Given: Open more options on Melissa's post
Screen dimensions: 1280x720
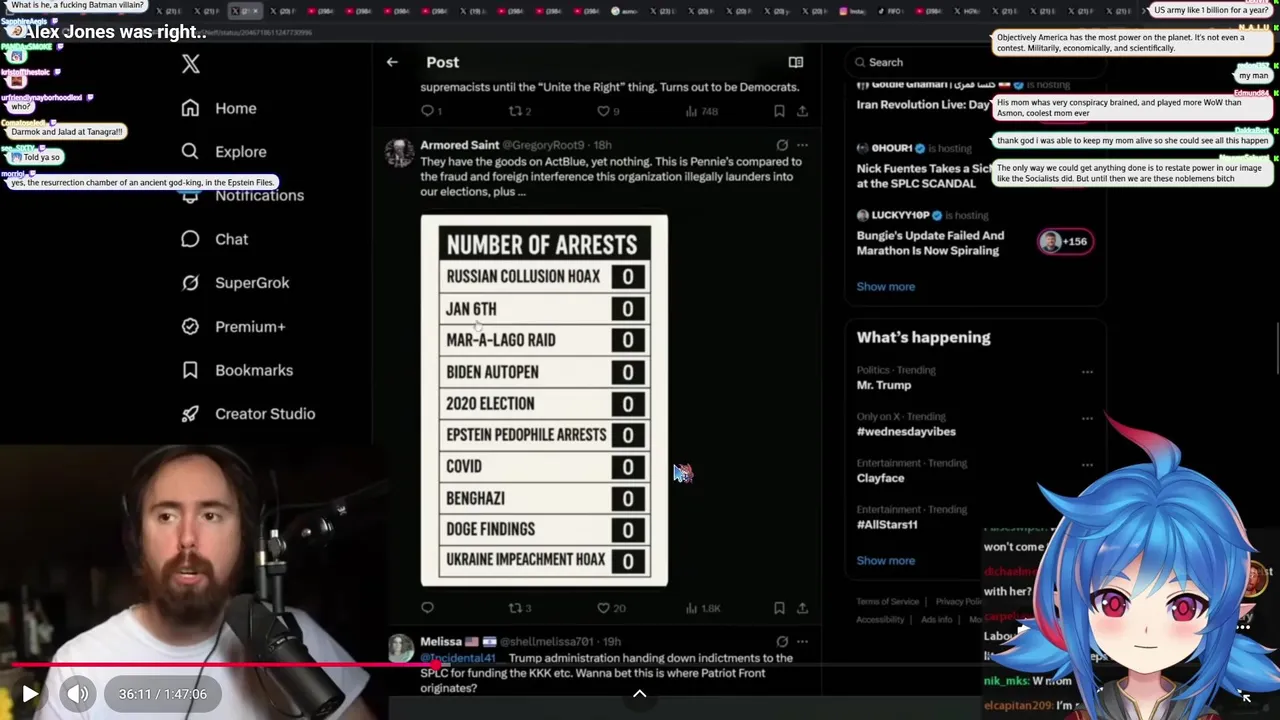Looking at the screenshot, I should tap(802, 641).
